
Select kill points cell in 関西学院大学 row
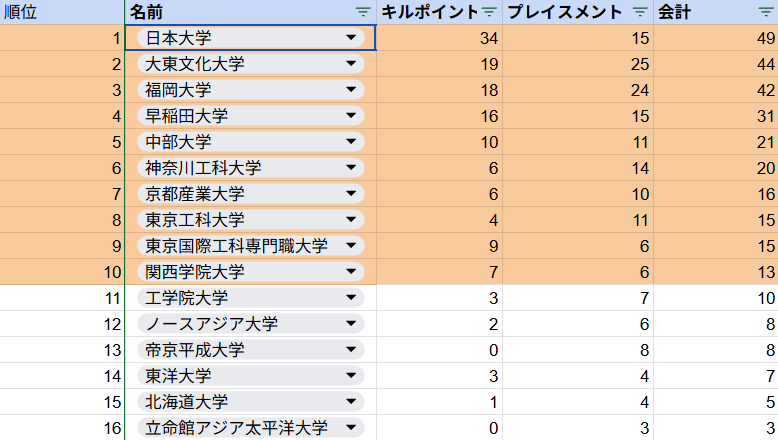tap(439, 272)
